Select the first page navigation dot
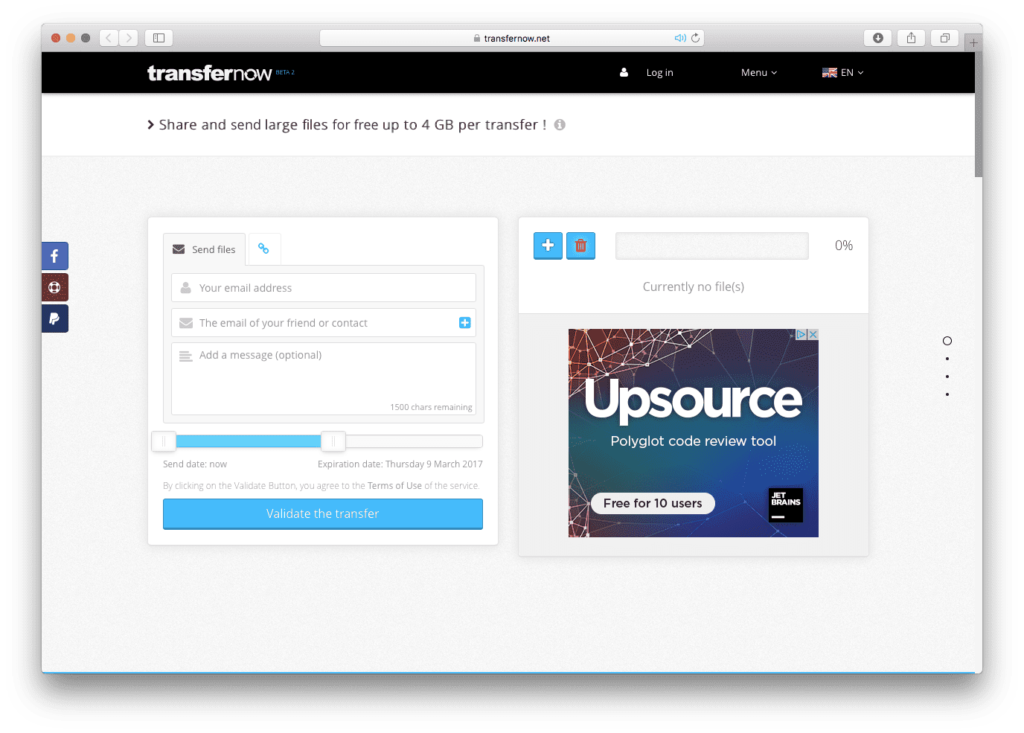This screenshot has height=733, width=1024. click(x=947, y=341)
